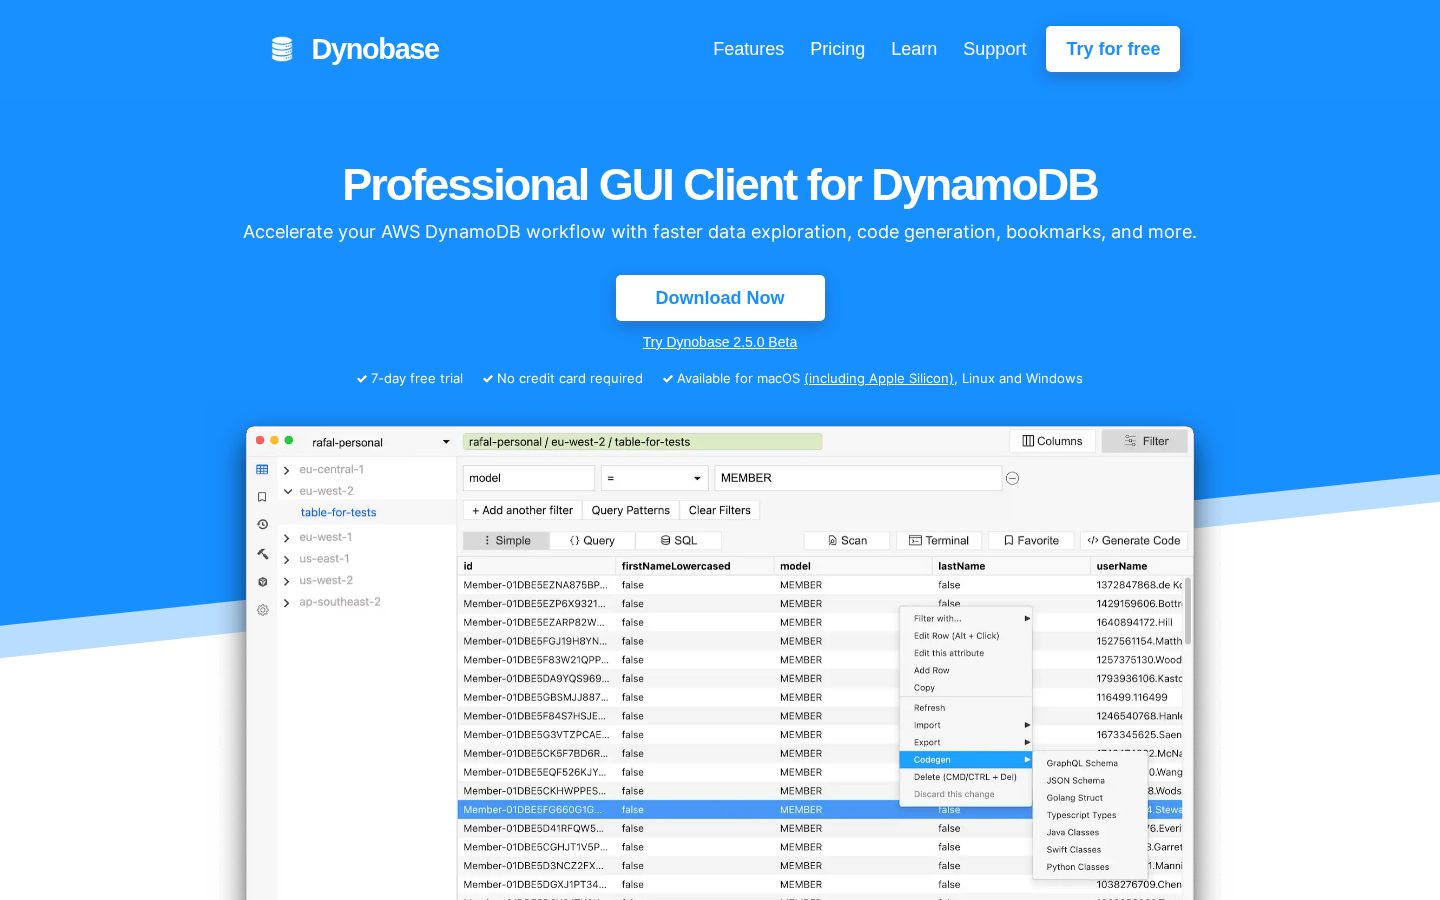Expand the ap-southeast-2 region
1440x900 pixels.
tap(287, 603)
